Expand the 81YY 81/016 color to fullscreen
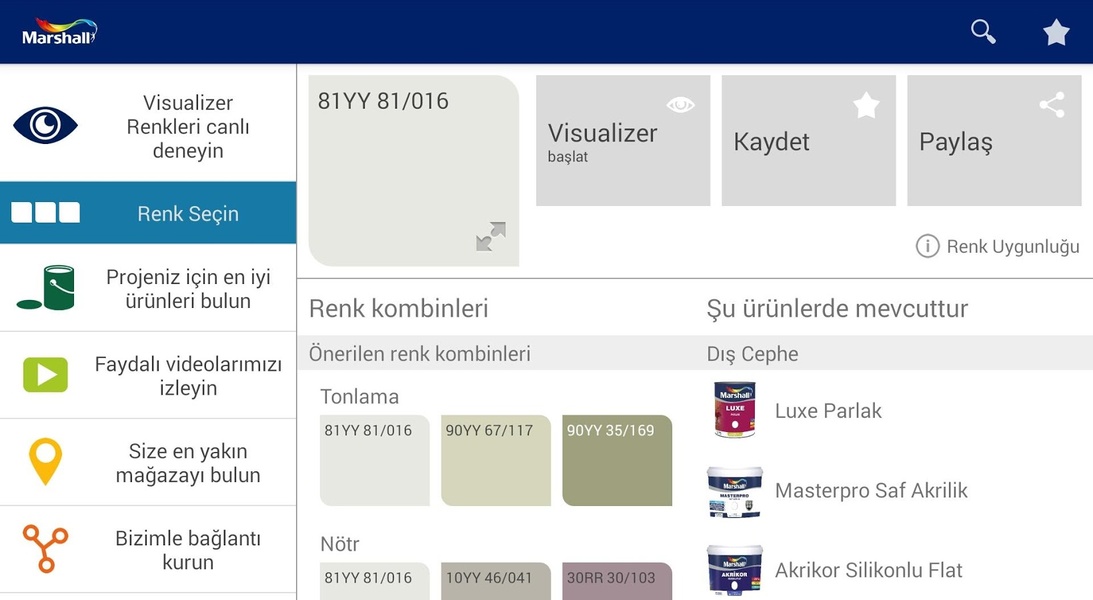Image resolution: width=1093 pixels, height=600 pixels. point(491,237)
